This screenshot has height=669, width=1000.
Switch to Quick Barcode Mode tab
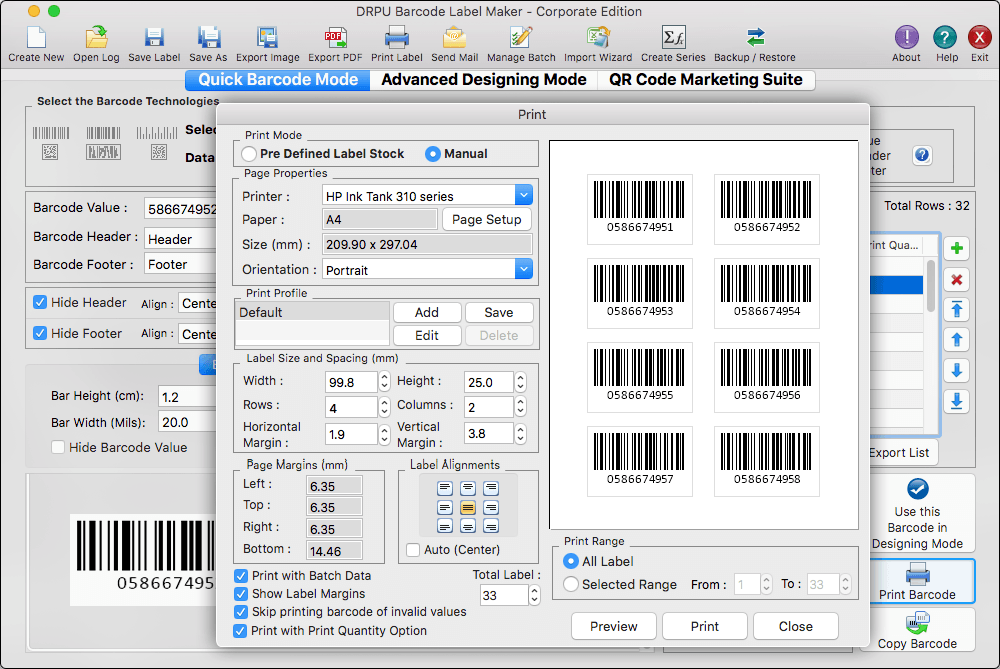point(277,80)
